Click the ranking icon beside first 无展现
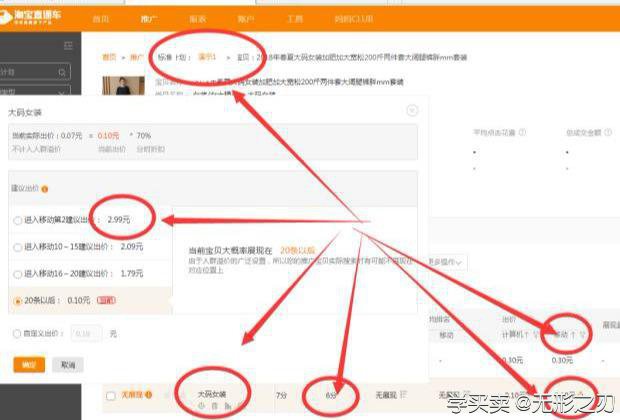This screenshot has height=420, width=620. 403,395
